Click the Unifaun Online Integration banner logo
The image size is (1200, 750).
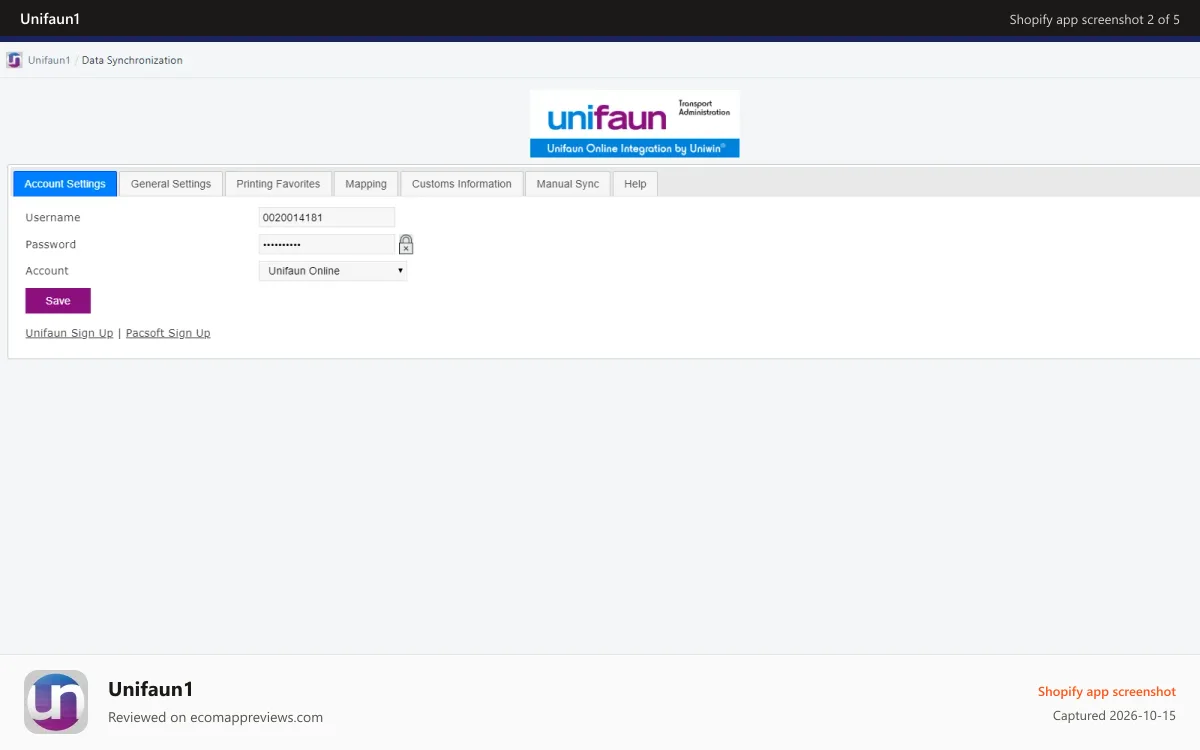(x=635, y=124)
